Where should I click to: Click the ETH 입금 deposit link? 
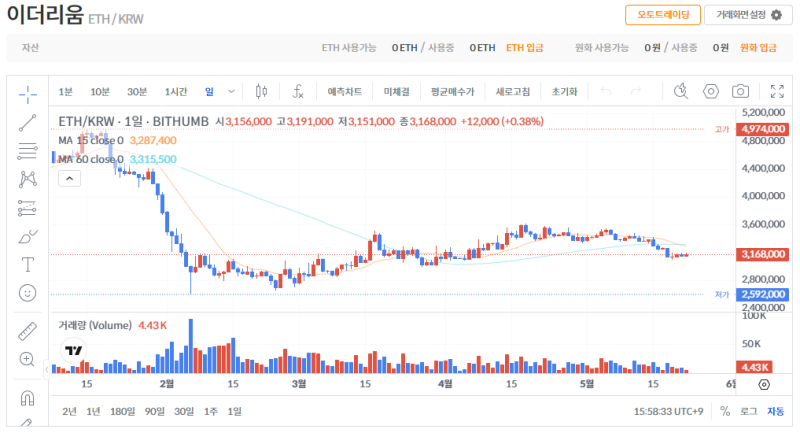(x=524, y=47)
